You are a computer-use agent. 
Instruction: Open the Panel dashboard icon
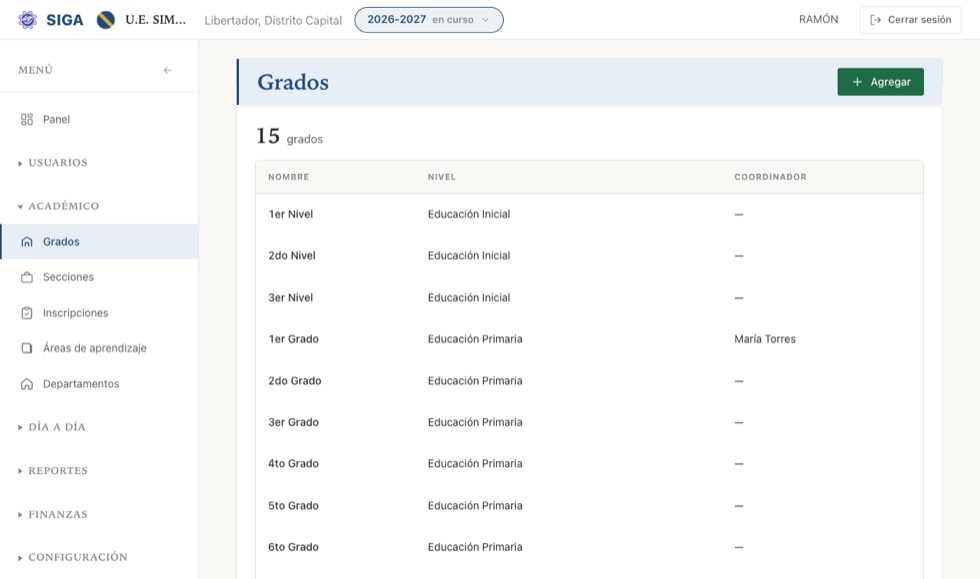pos(27,119)
